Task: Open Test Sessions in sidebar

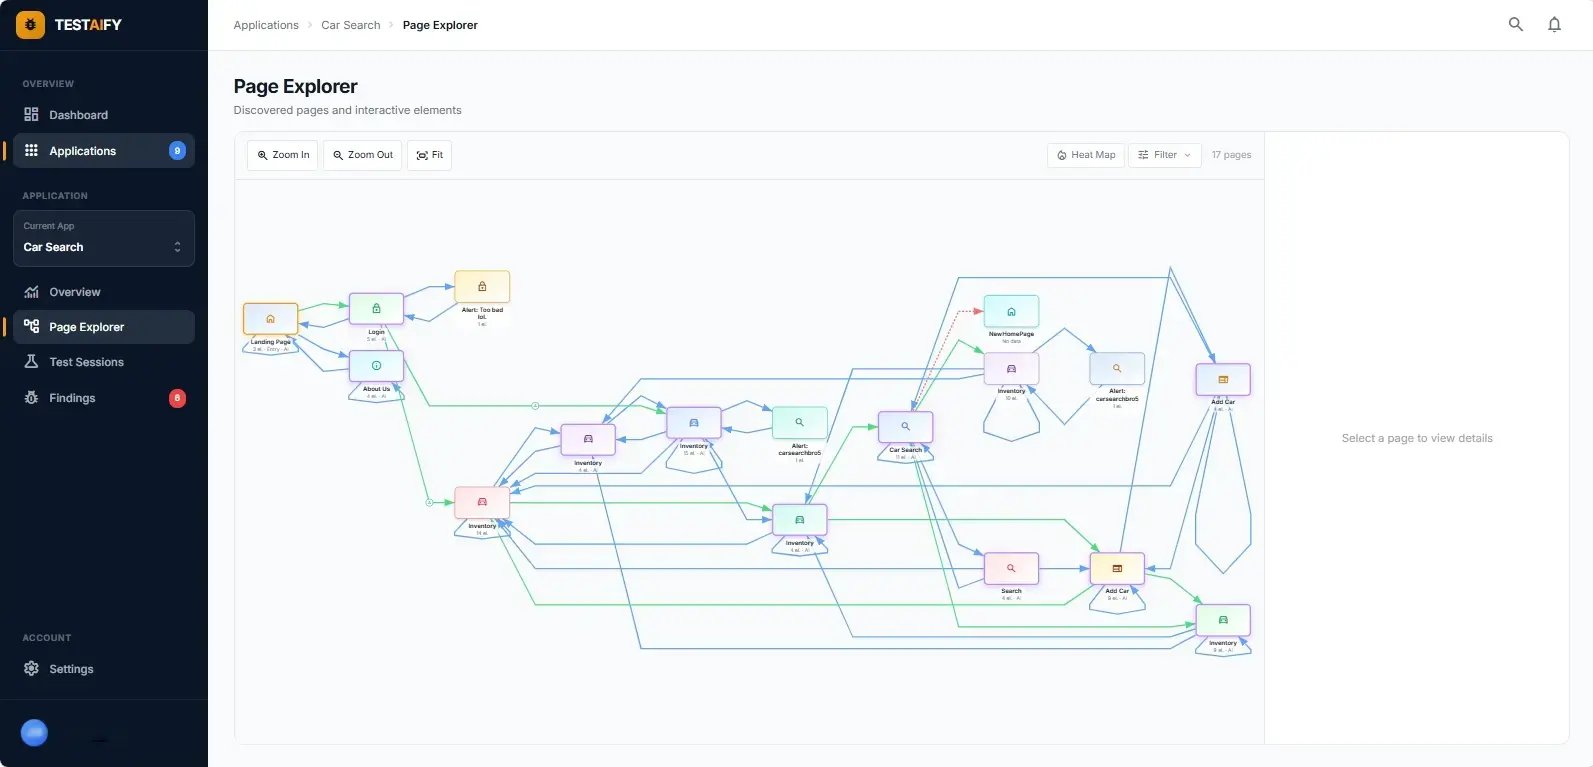Action: coord(104,362)
